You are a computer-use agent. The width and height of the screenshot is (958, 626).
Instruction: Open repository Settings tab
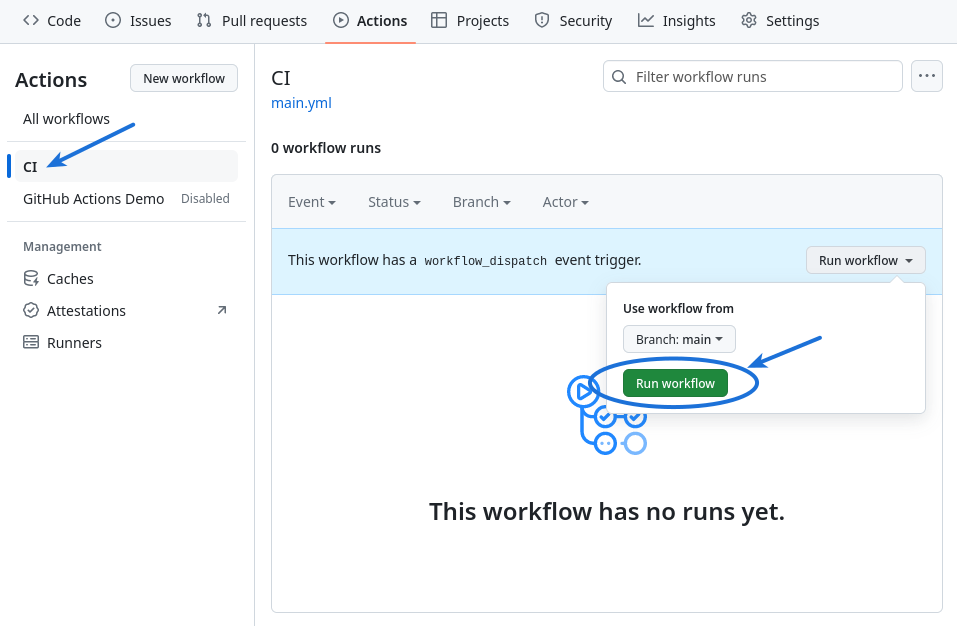pos(780,21)
